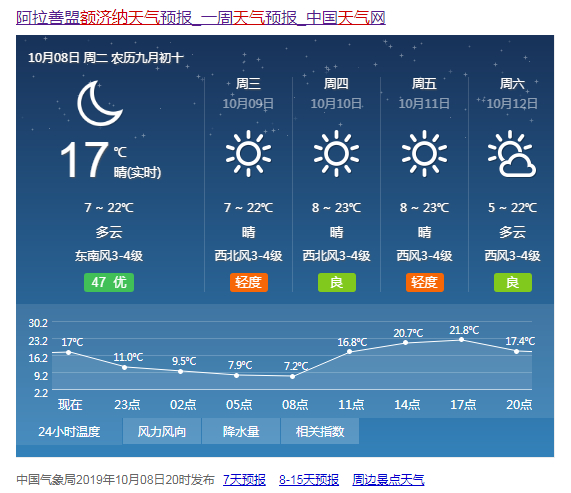Viewport: 571px width, 493px height.
Task: Click the 7.2℃ data point at 08点
Action: pyautogui.click(x=292, y=376)
